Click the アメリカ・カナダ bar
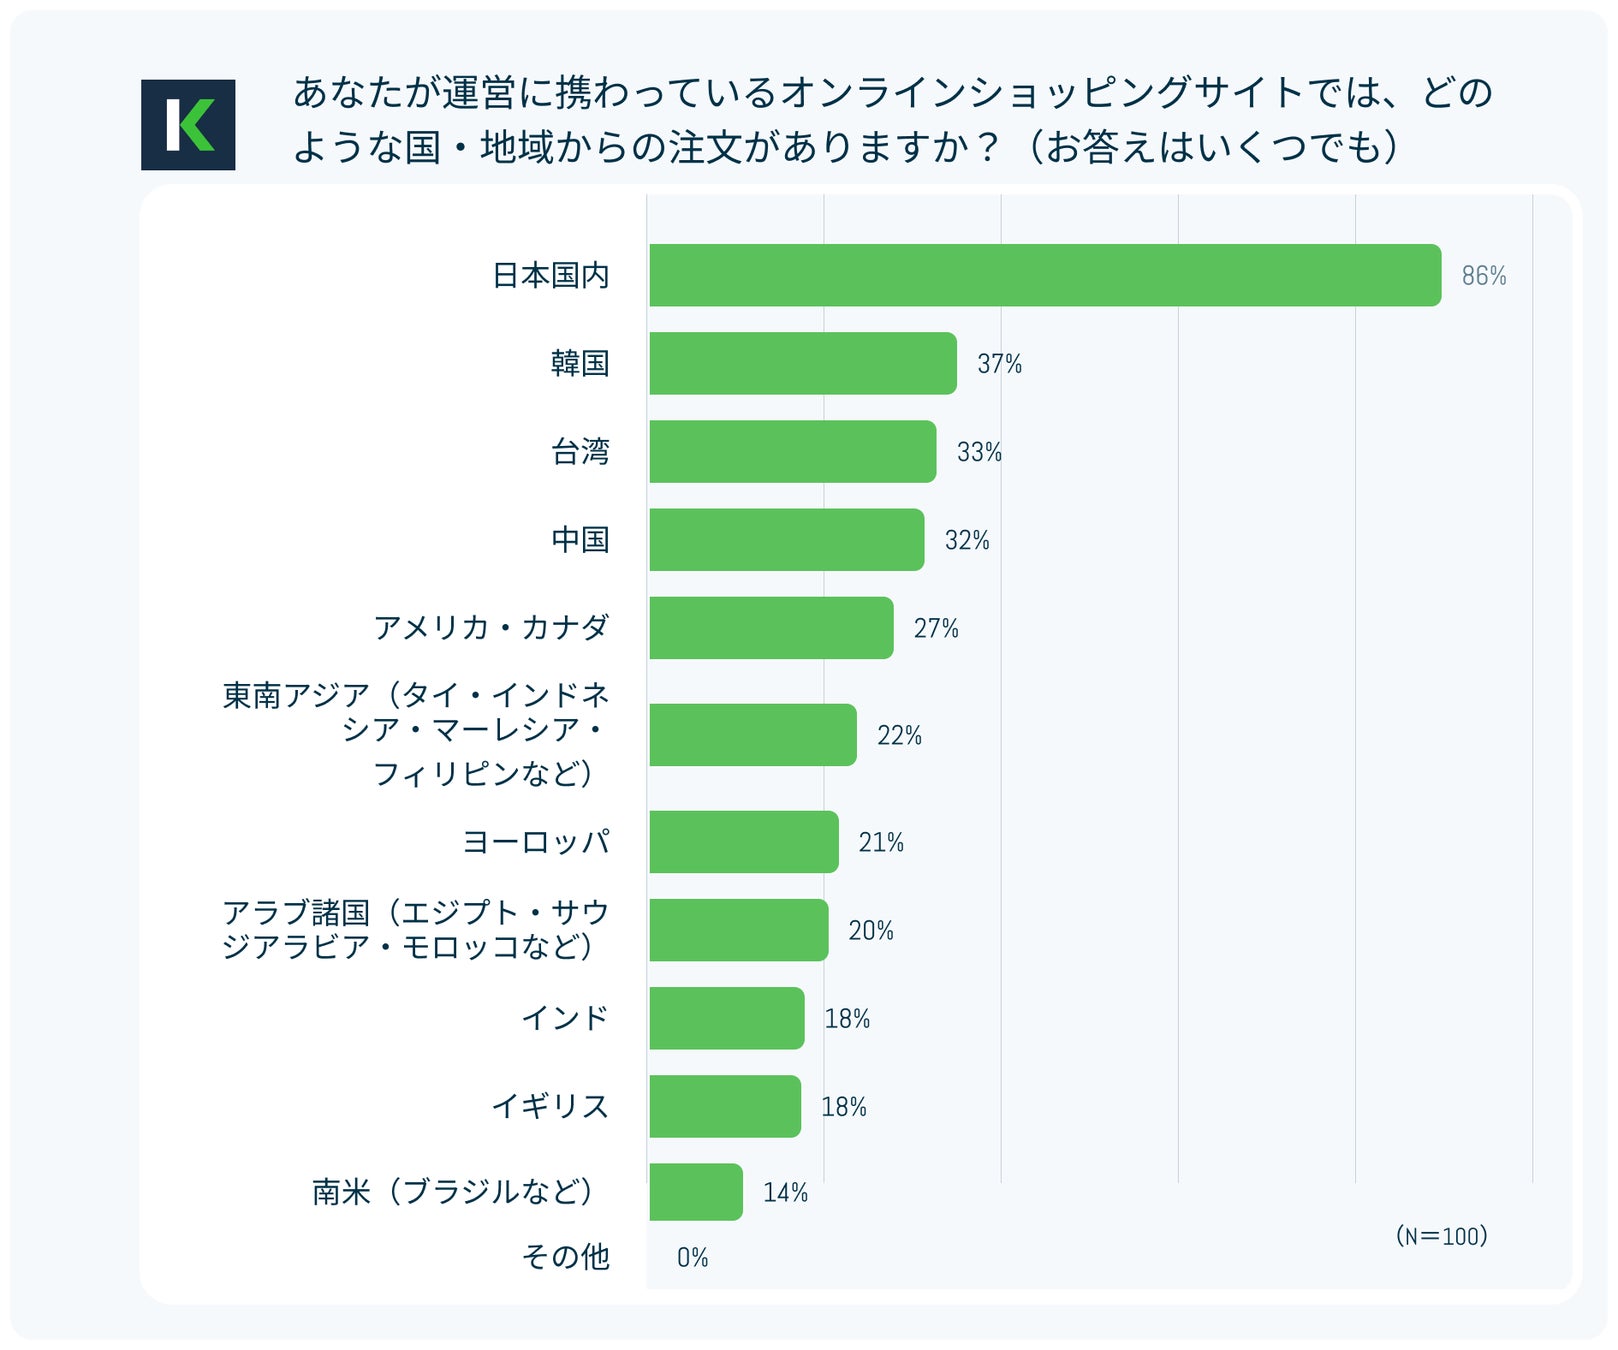The height and width of the screenshot is (1350, 1618). [770, 628]
